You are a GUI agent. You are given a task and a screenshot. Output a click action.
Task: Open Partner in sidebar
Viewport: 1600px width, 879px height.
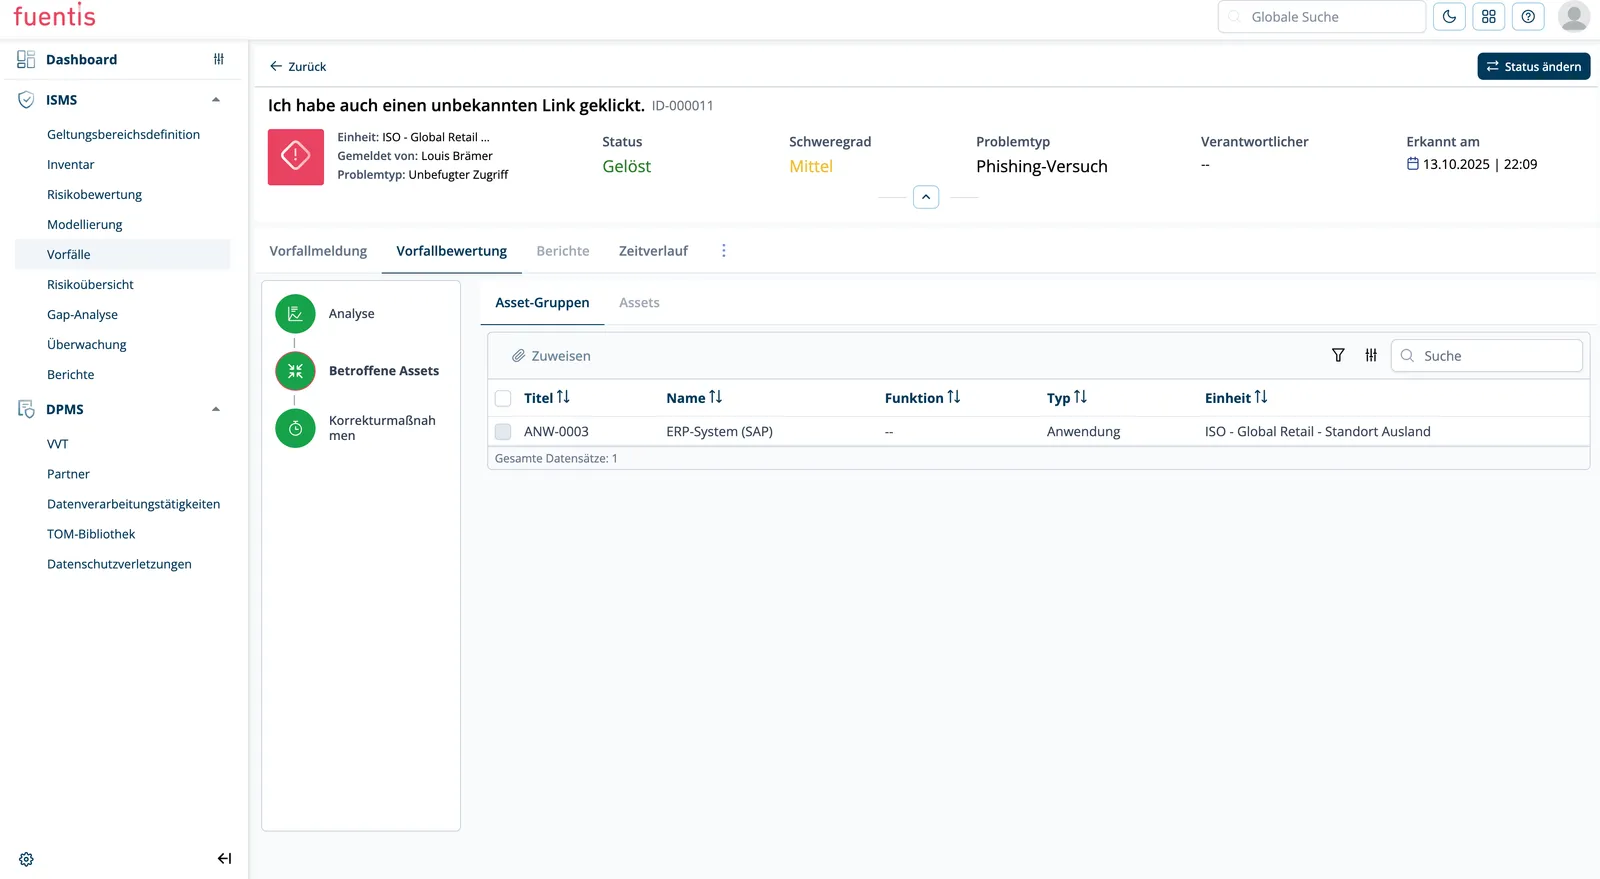click(x=68, y=474)
